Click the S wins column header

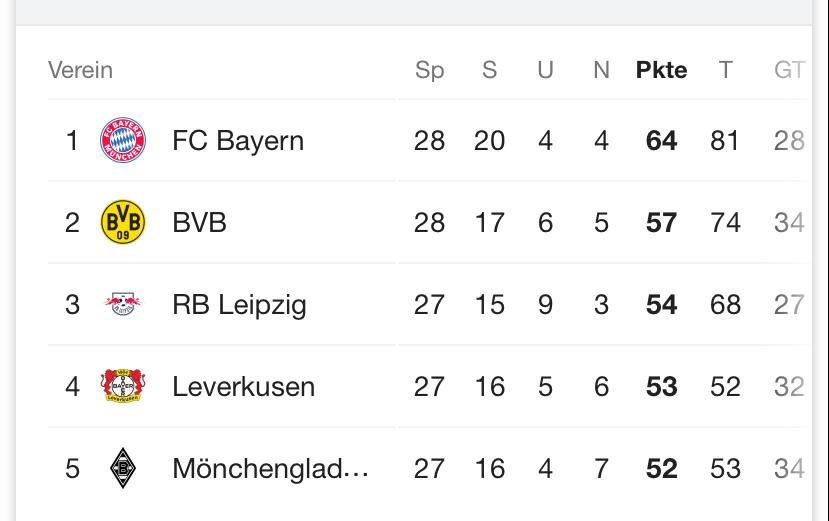click(x=490, y=70)
